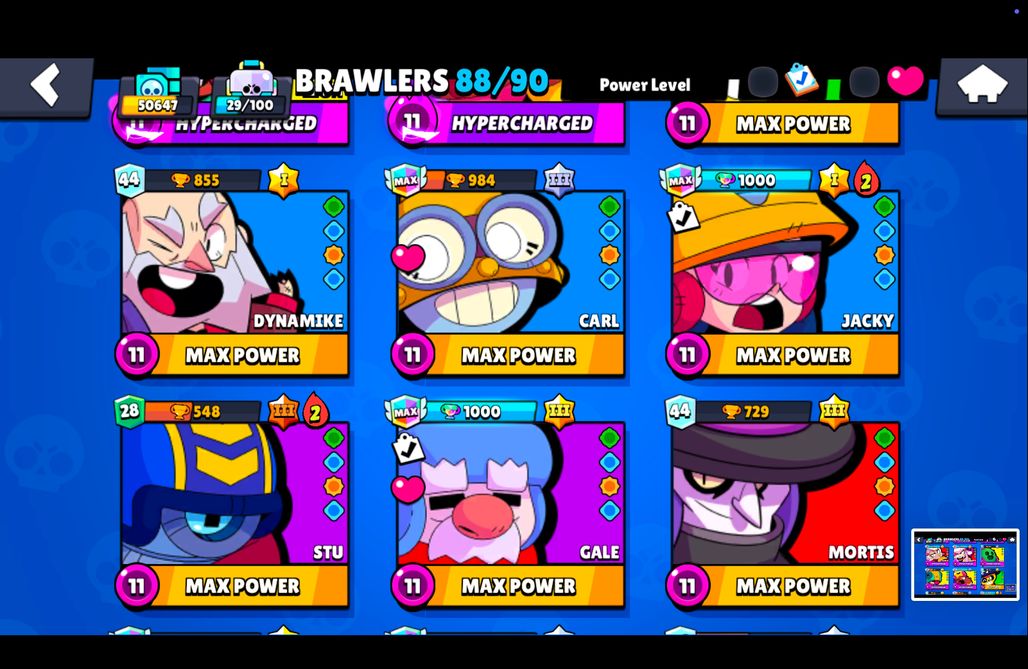Click the heart favorite marker on Carl
The height and width of the screenshot is (669, 1028).
(407, 257)
